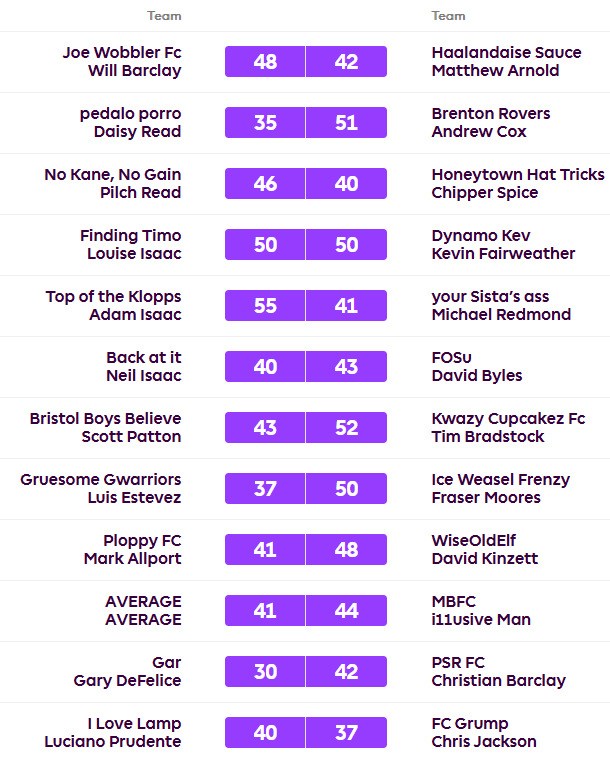Open Bristol Boys Believe team page

coord(105,419)
